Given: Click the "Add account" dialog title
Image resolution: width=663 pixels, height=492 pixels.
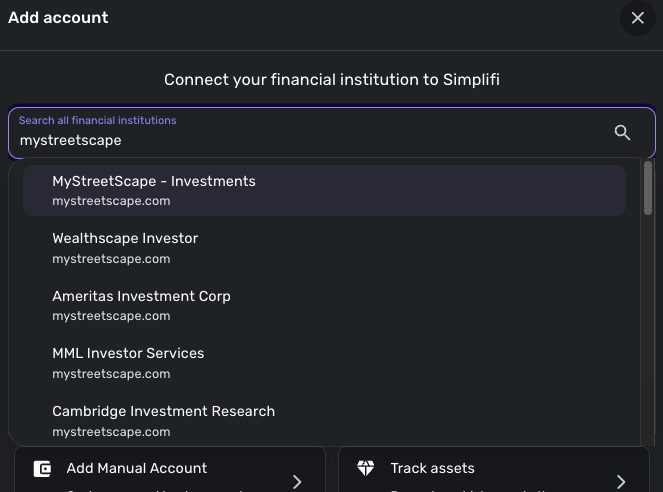Looking at the screenshot, I should tap(58, 18).
